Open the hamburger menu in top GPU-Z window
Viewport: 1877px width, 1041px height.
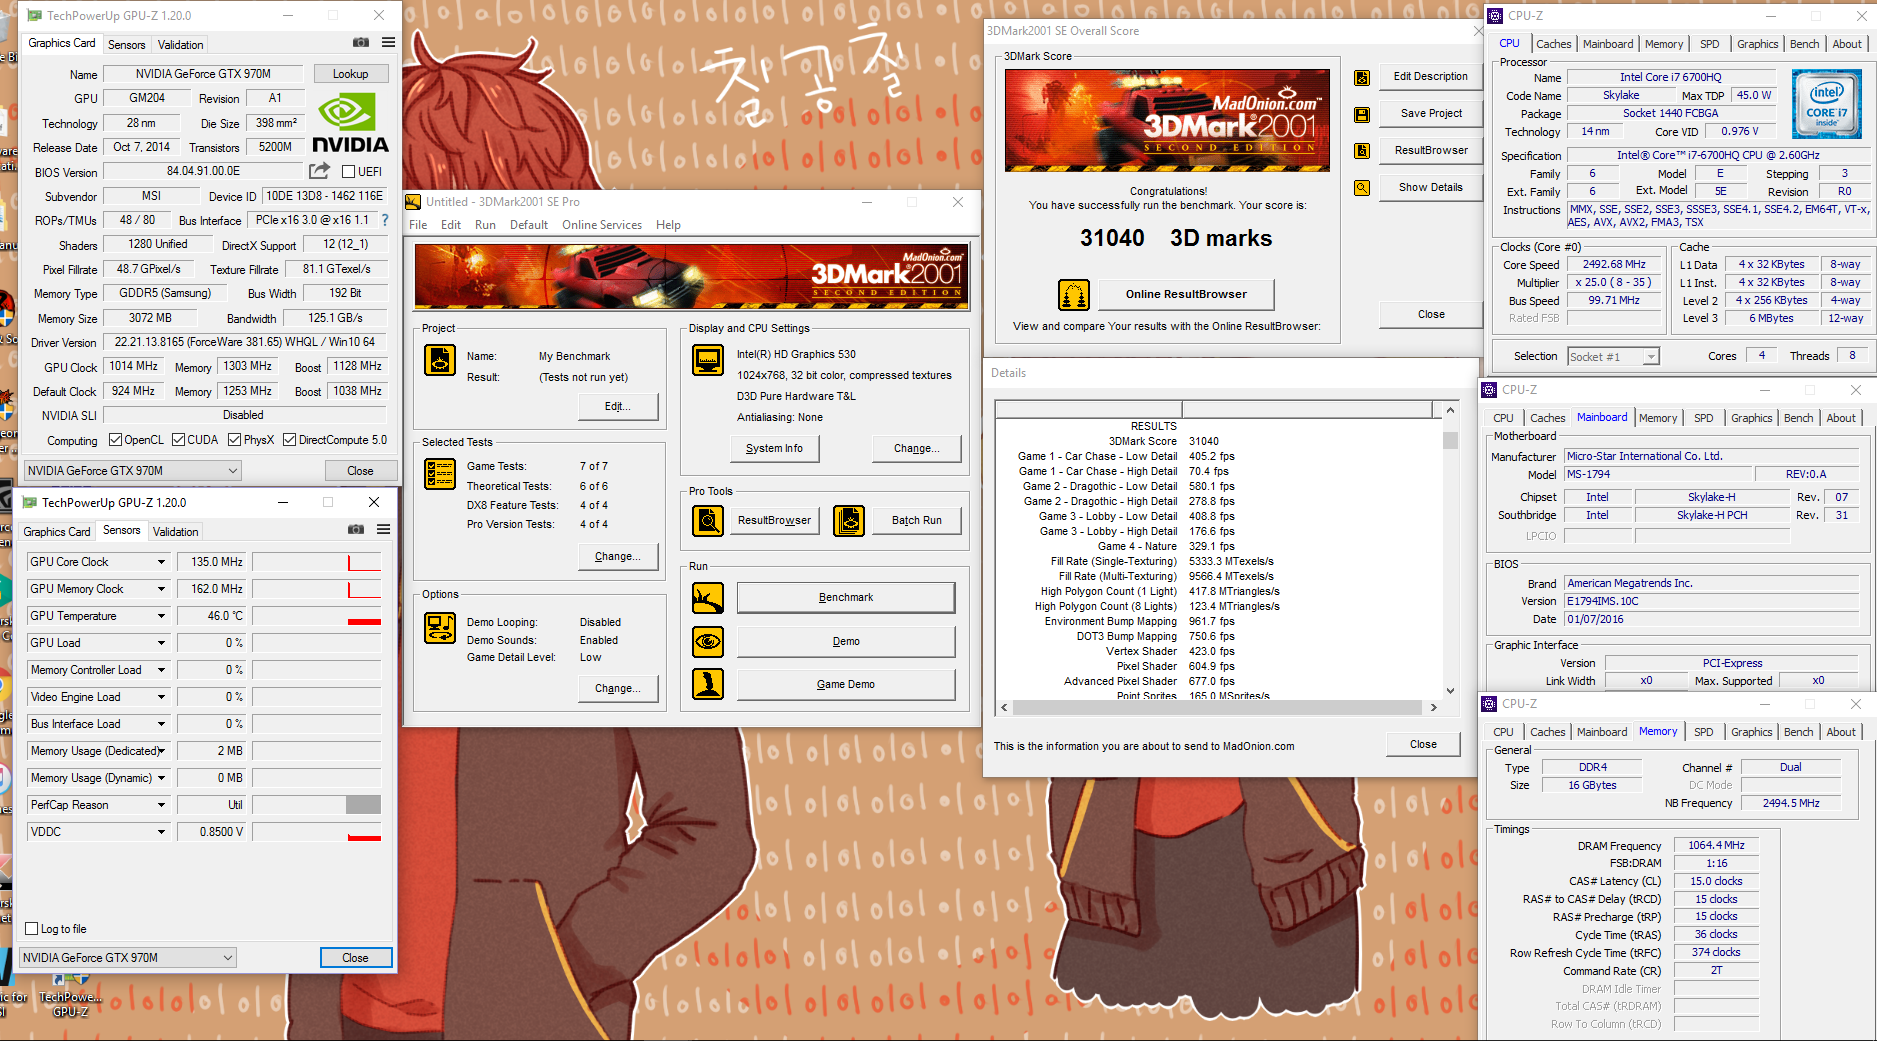(388, 43)
